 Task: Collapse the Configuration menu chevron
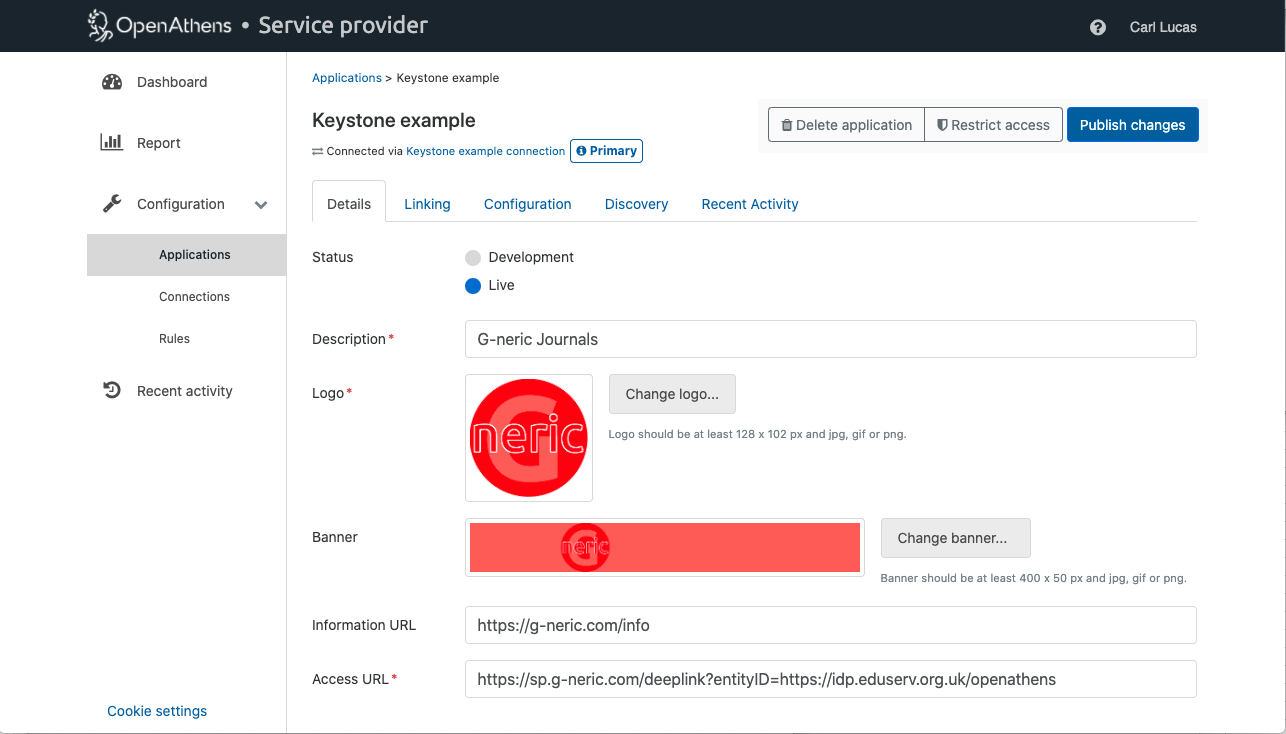(261, 205)
